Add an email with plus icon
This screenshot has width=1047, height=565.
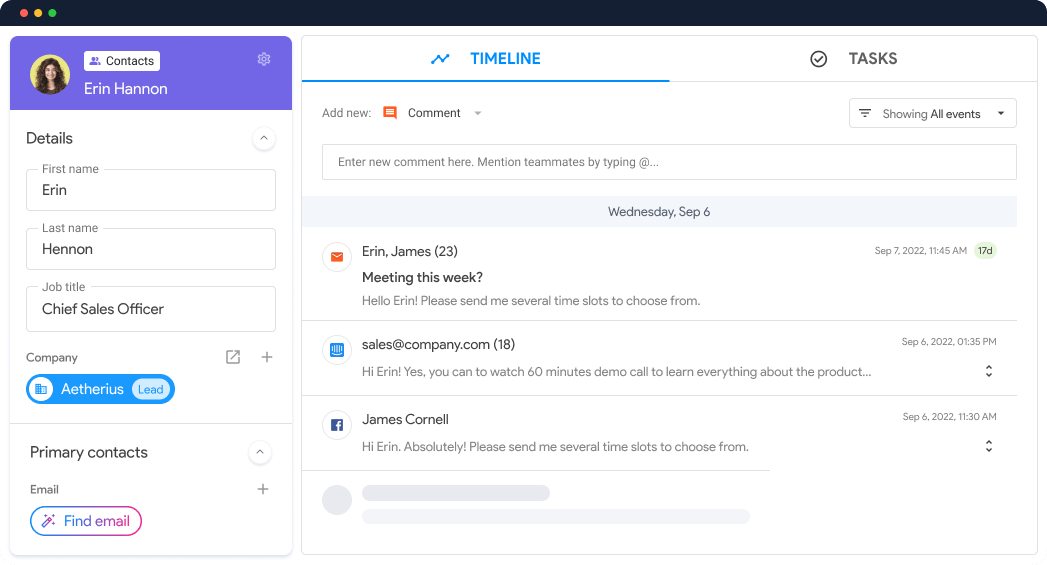(x=263, y=489)
